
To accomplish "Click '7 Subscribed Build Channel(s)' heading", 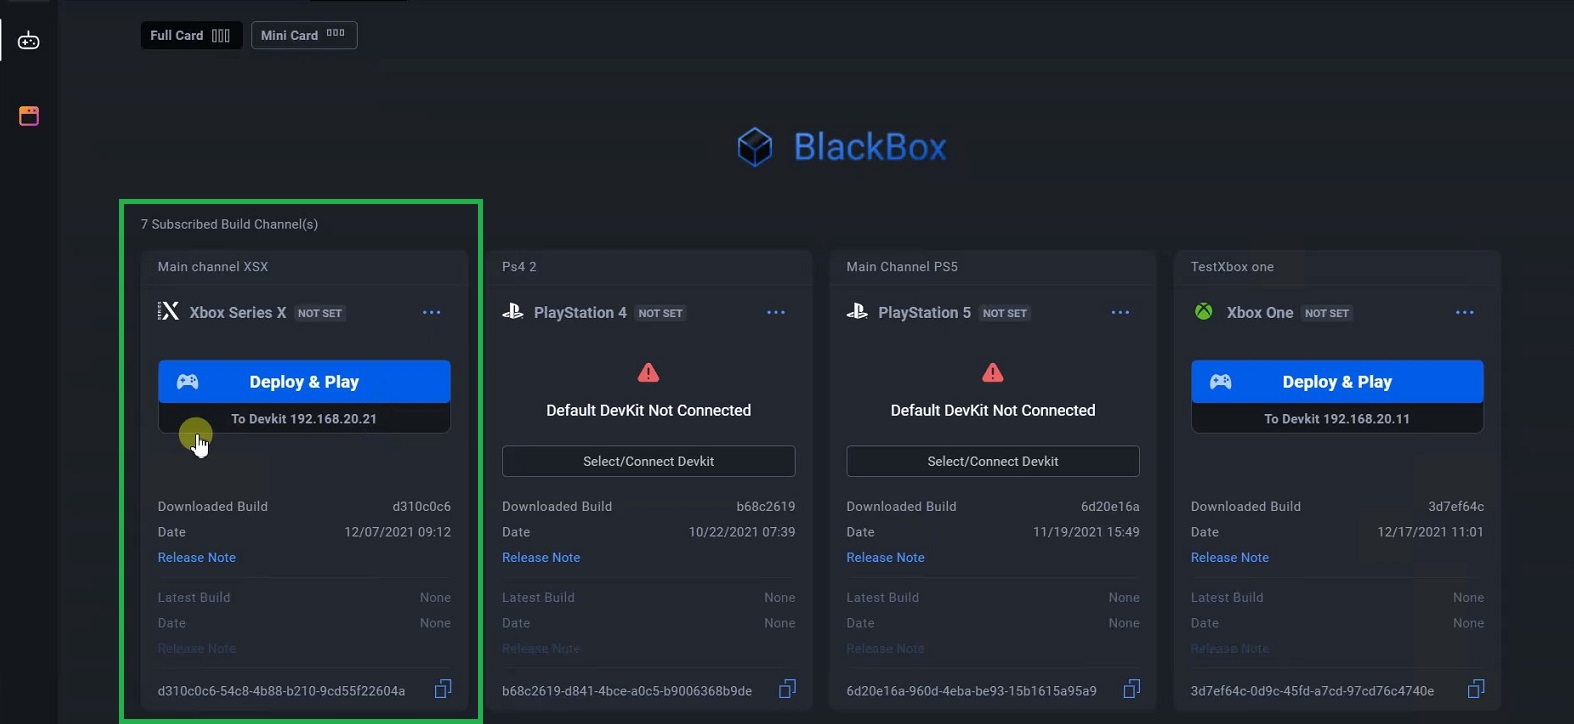I will coord(229,224).
